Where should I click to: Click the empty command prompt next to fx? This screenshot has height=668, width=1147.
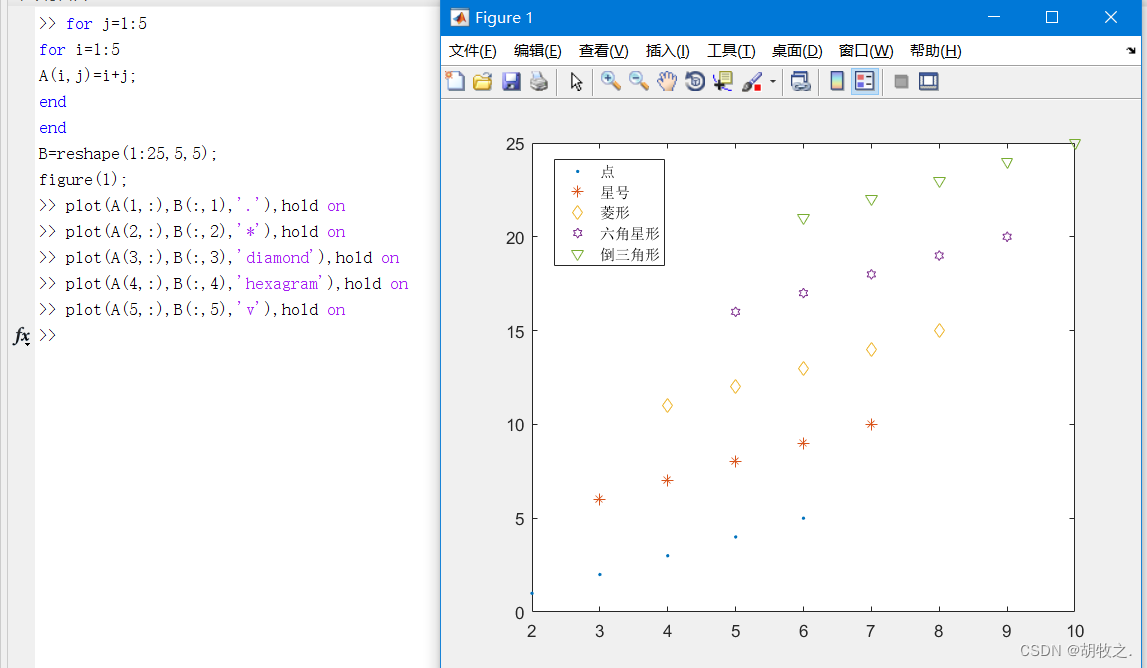coord(48,336)
